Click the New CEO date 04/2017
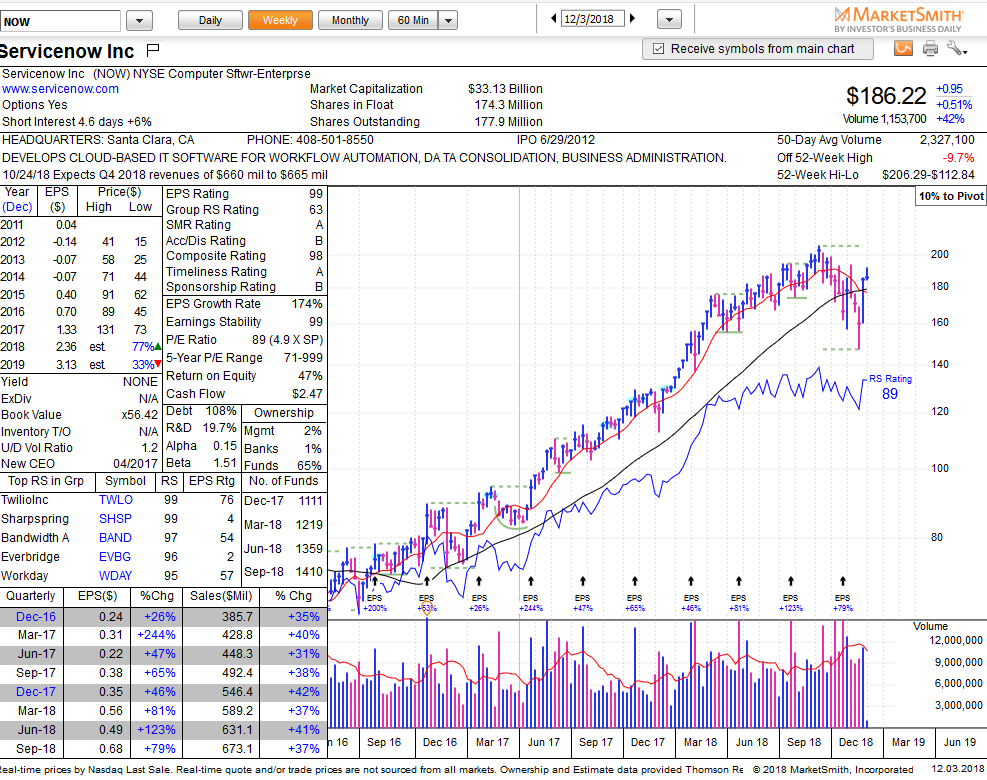 point(135,464)
